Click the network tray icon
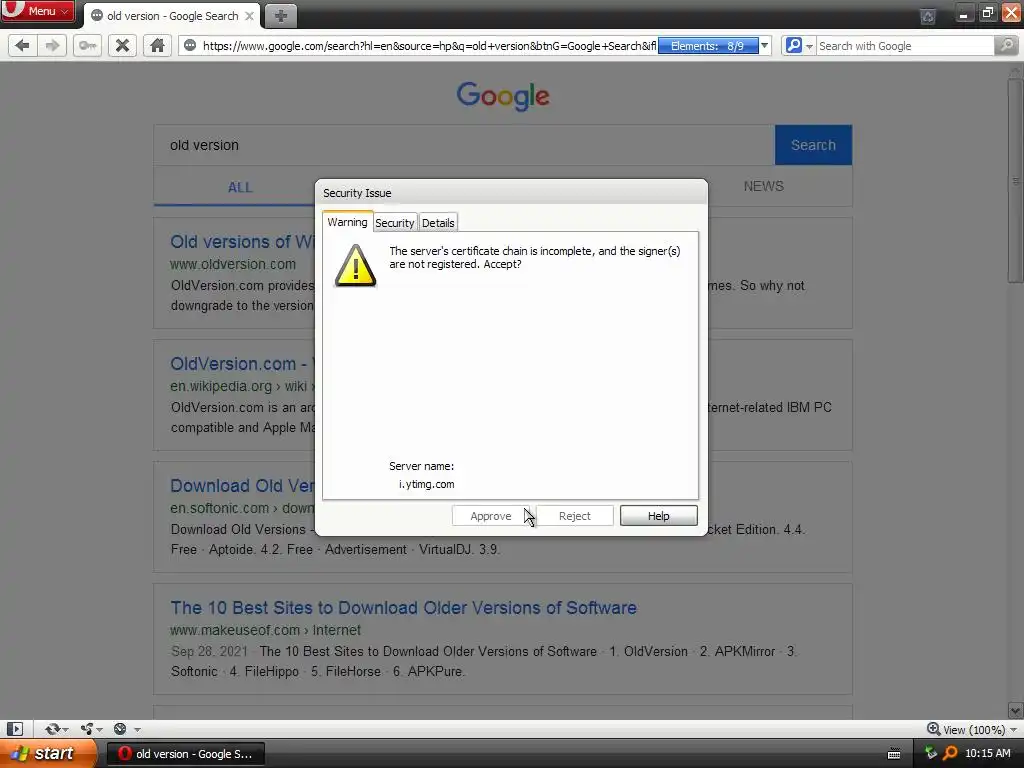This screenshot has width=1024, height=768. tap(931, 754)
